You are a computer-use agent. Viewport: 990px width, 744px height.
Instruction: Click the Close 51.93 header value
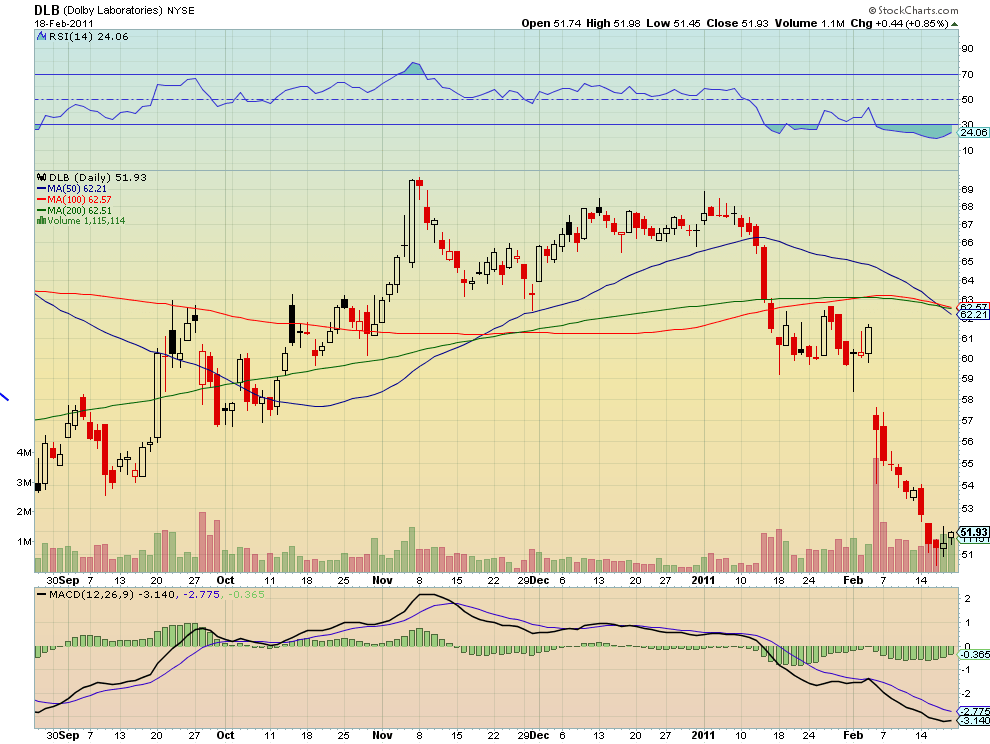pos(737,23)
